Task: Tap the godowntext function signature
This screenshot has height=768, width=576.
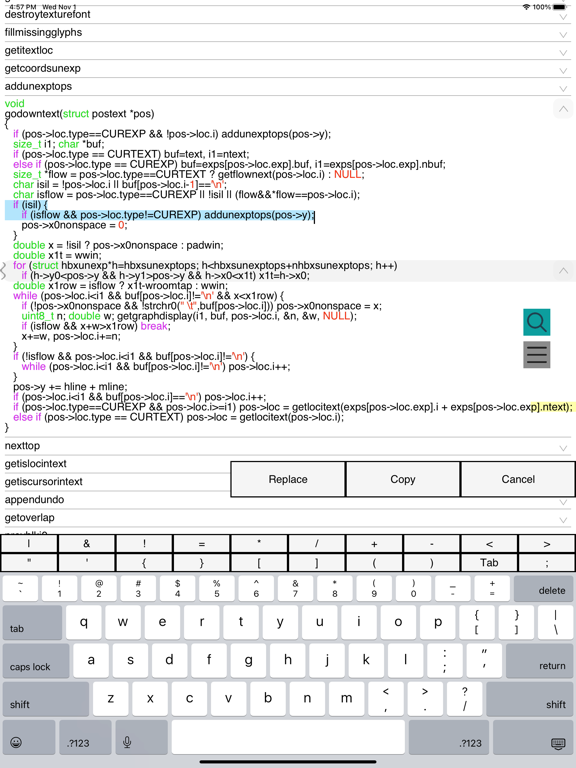Action: pos(79,114)
